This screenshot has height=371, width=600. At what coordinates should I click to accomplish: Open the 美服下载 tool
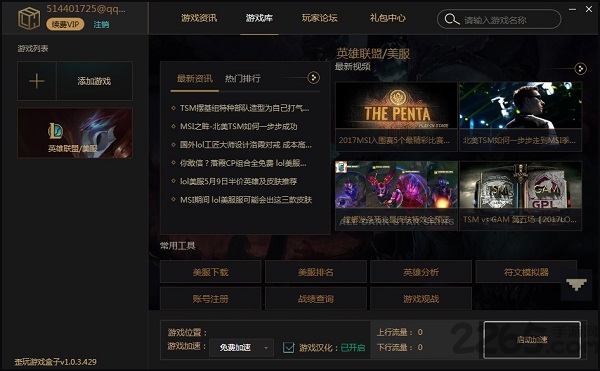[x=210, y=272]
